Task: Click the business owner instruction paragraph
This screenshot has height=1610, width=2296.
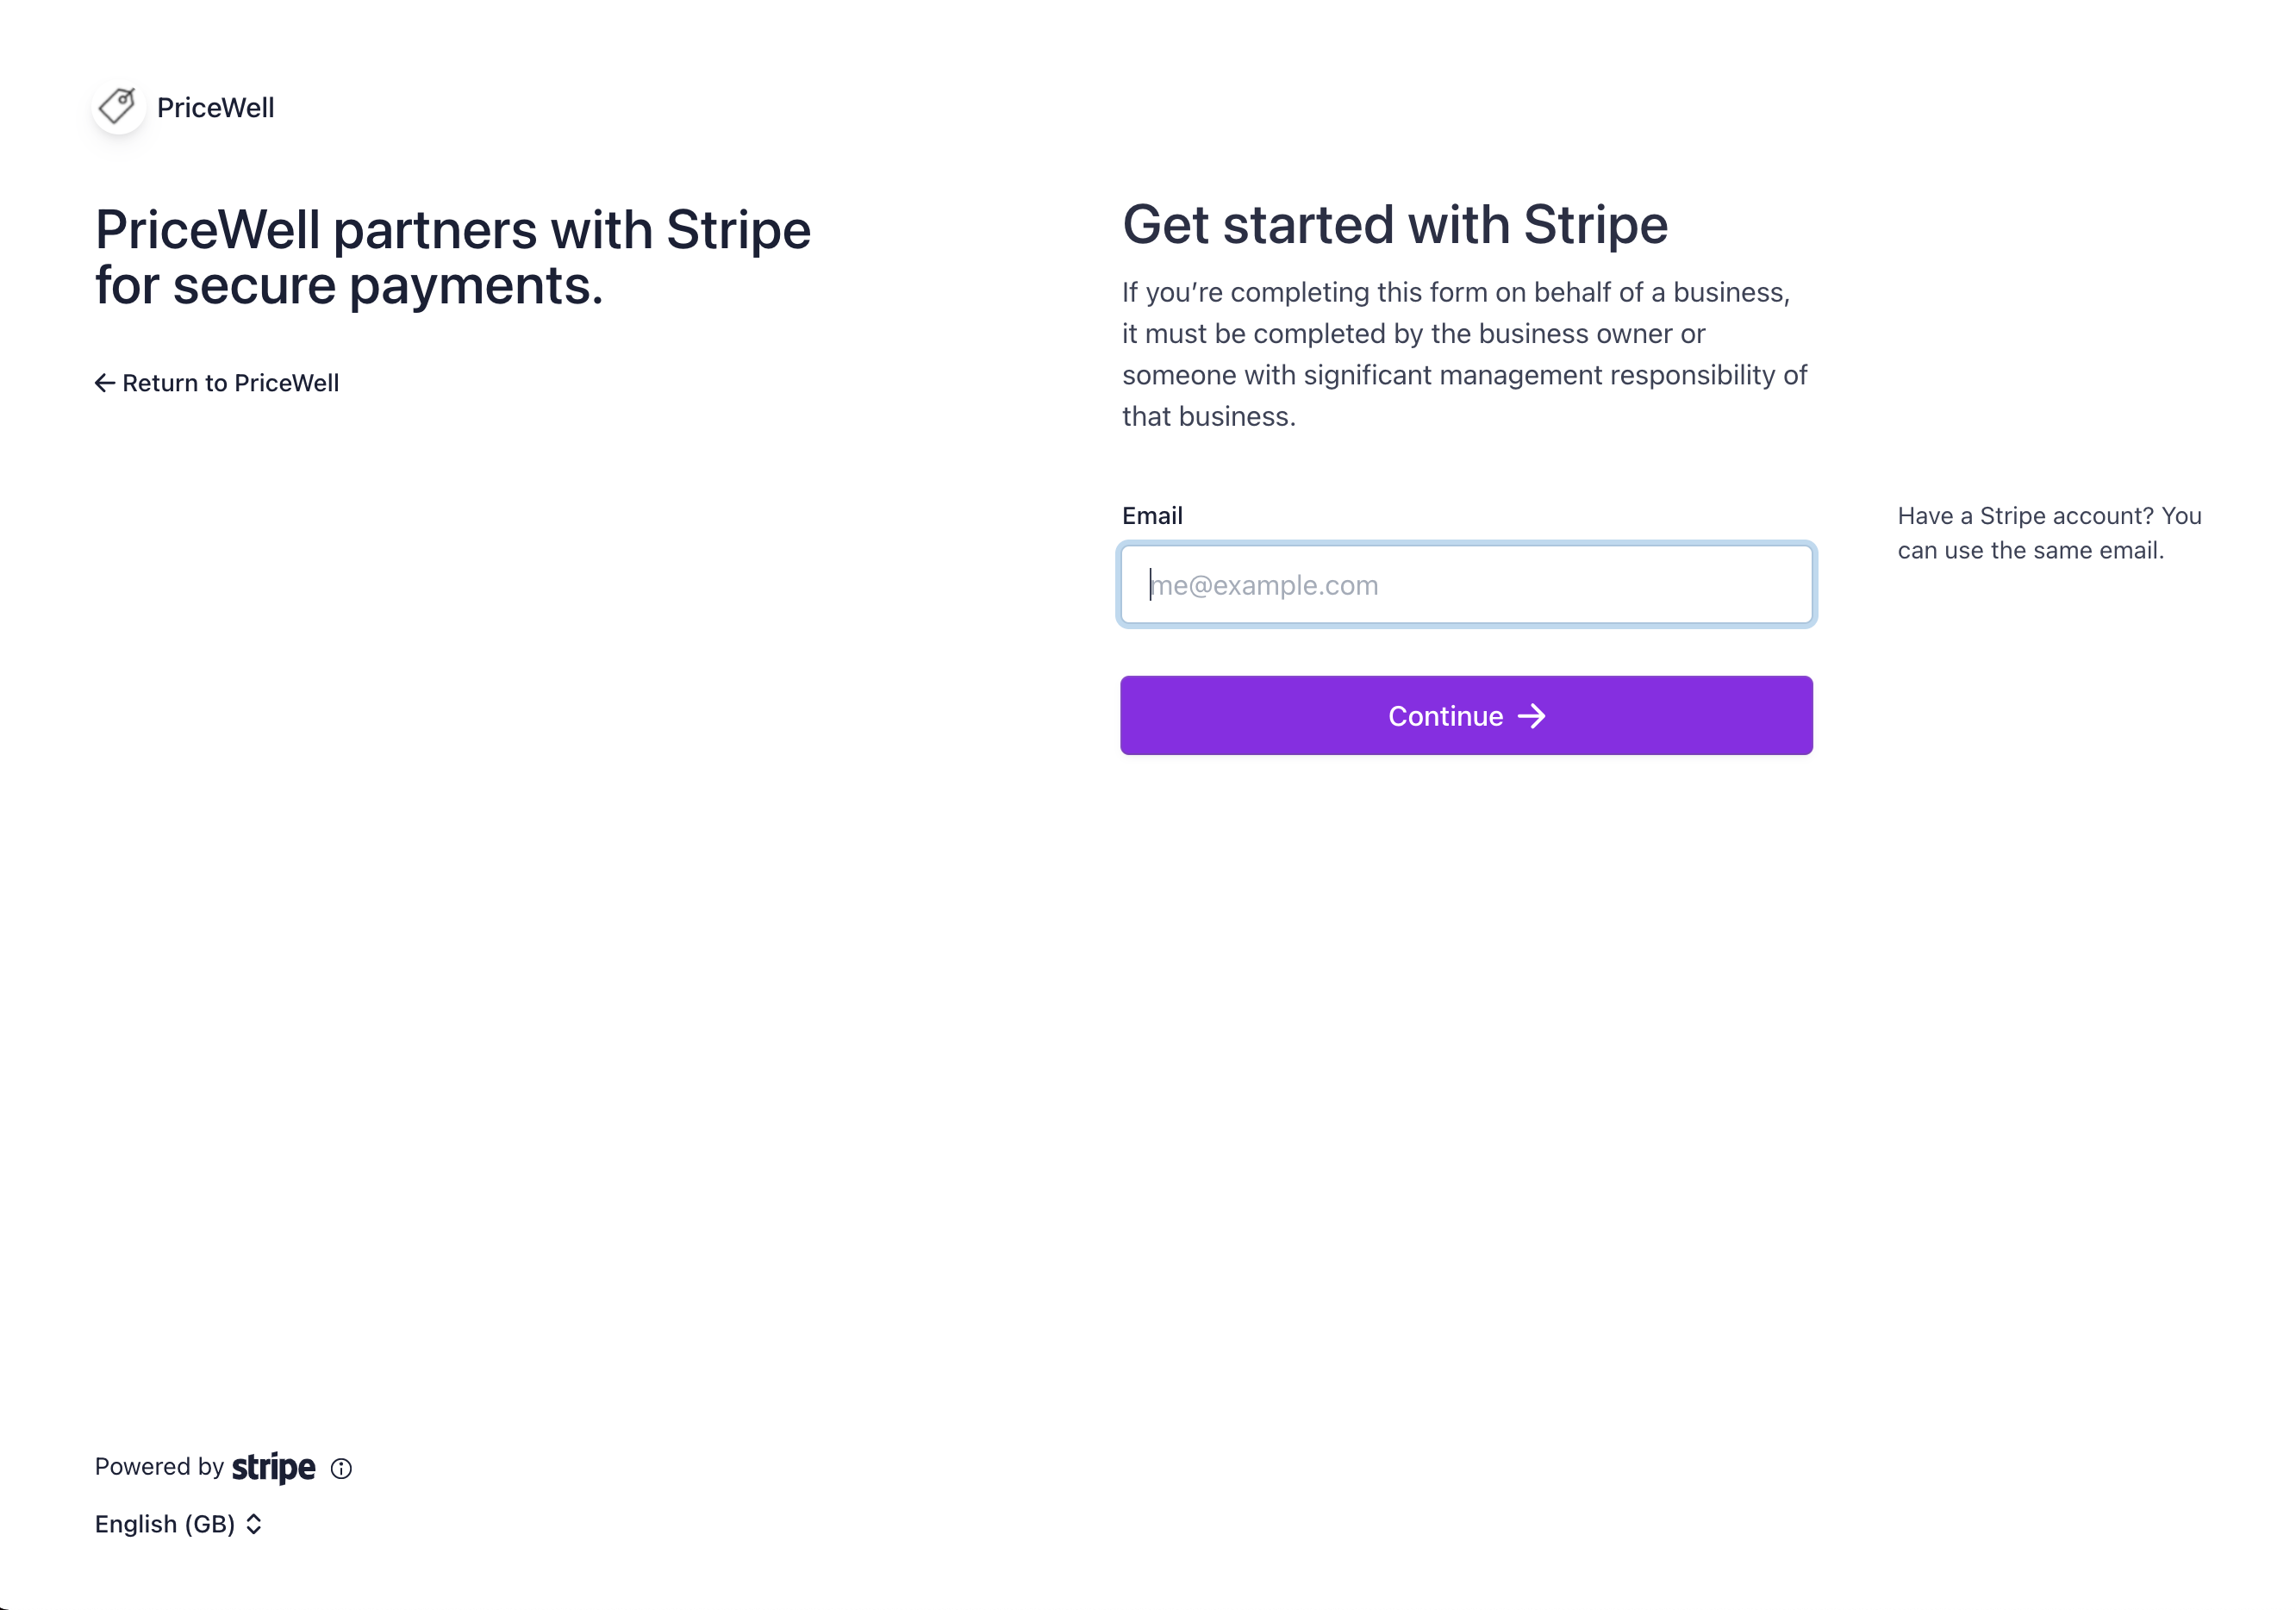Action: pyautogui.click(x=1464, y=354)
